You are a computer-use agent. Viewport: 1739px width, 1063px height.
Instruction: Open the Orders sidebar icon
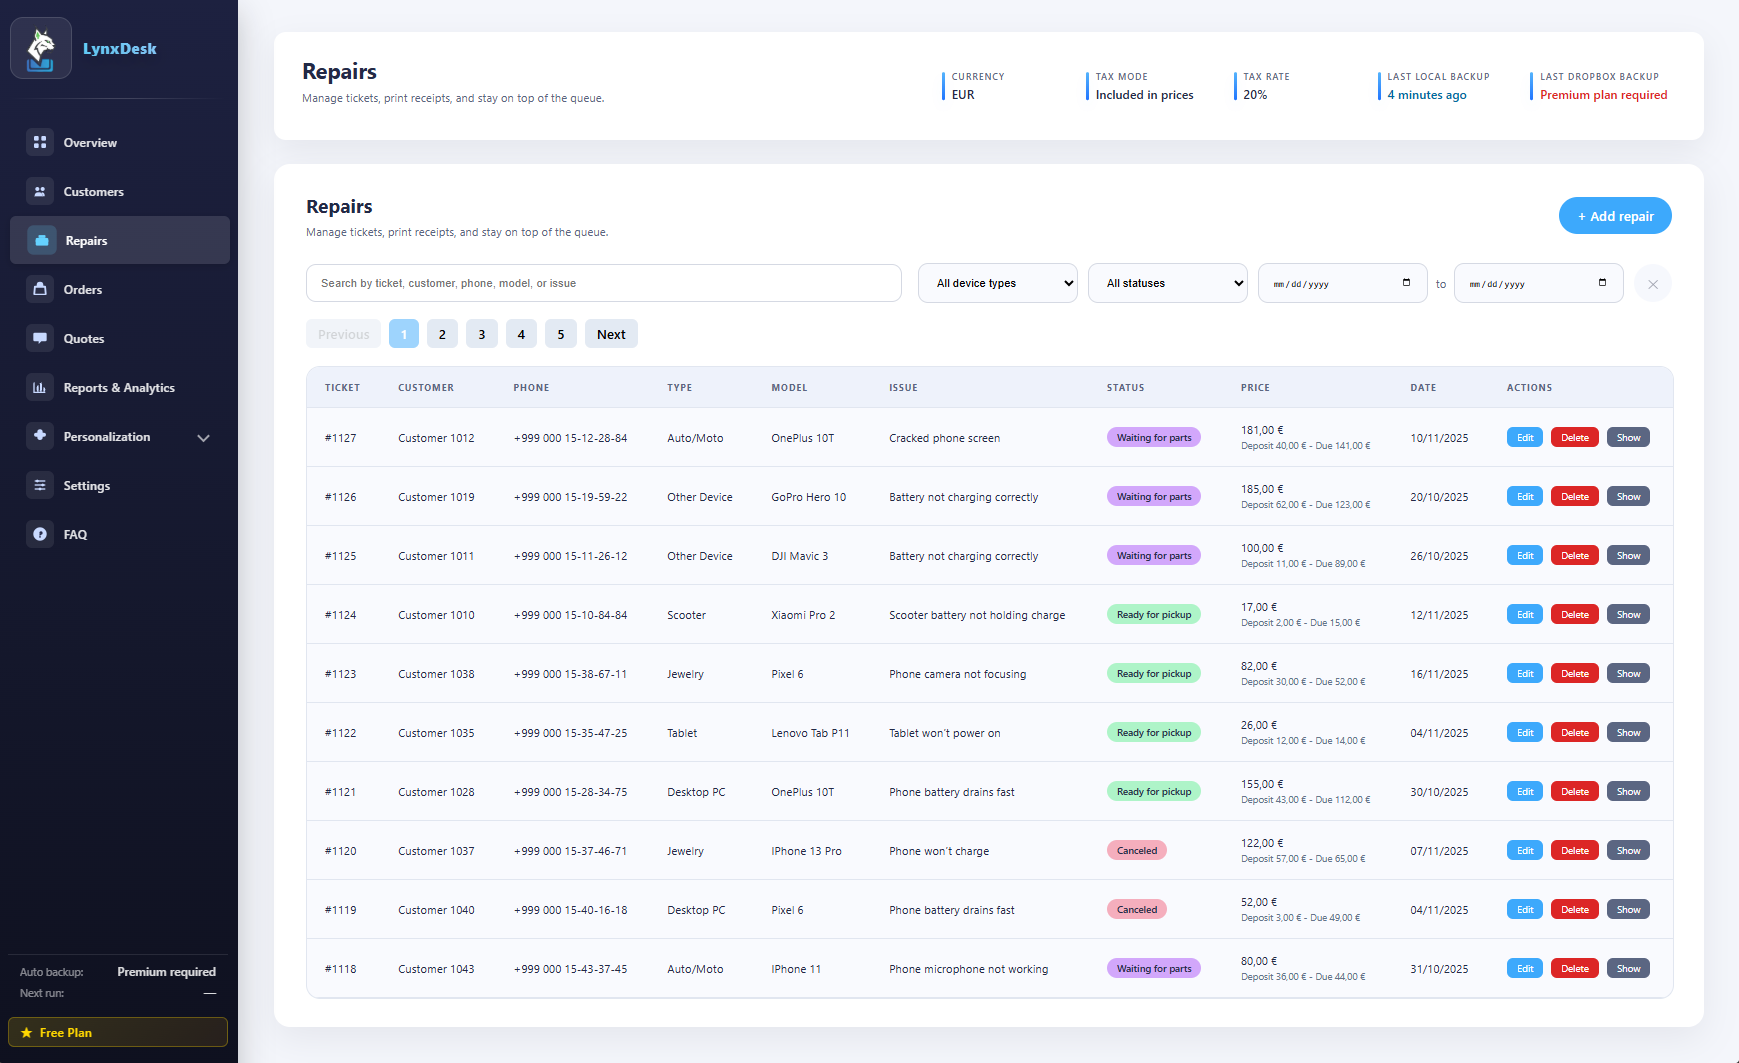pyautogui.click(x=40, y=289)
